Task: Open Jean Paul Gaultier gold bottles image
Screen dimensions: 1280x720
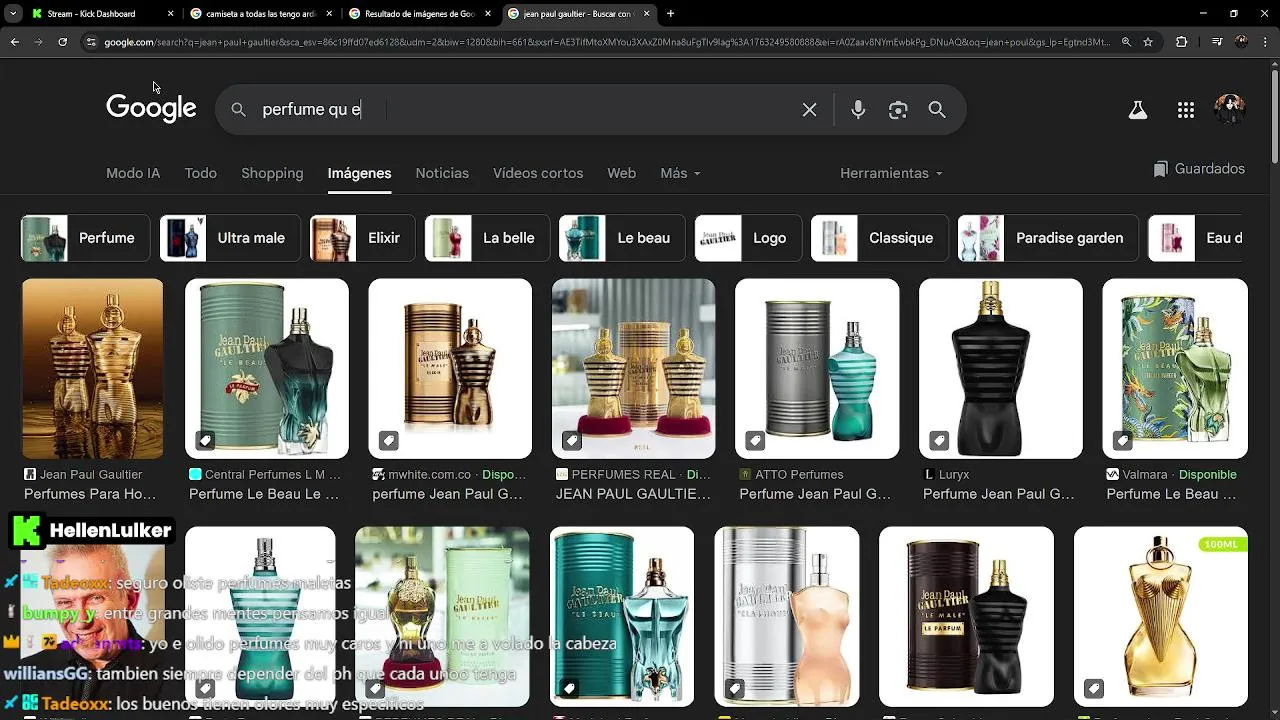Action: tap(92, 369)
